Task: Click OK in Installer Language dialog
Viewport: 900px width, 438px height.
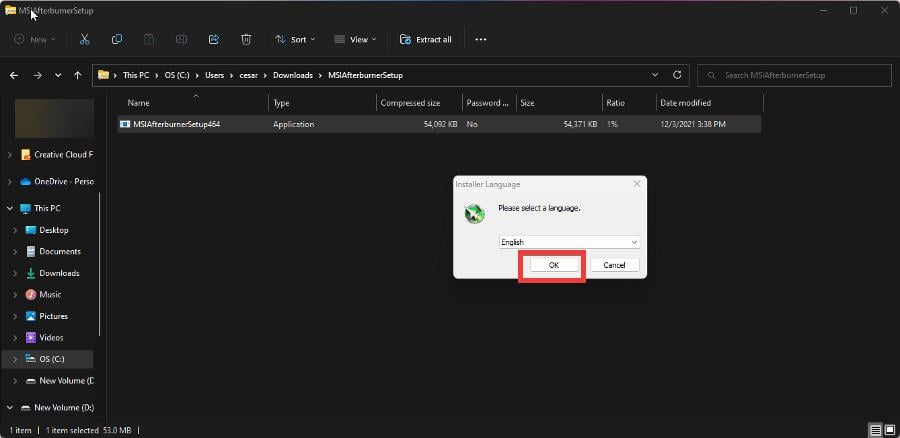Action: click(x=554, y=265)
